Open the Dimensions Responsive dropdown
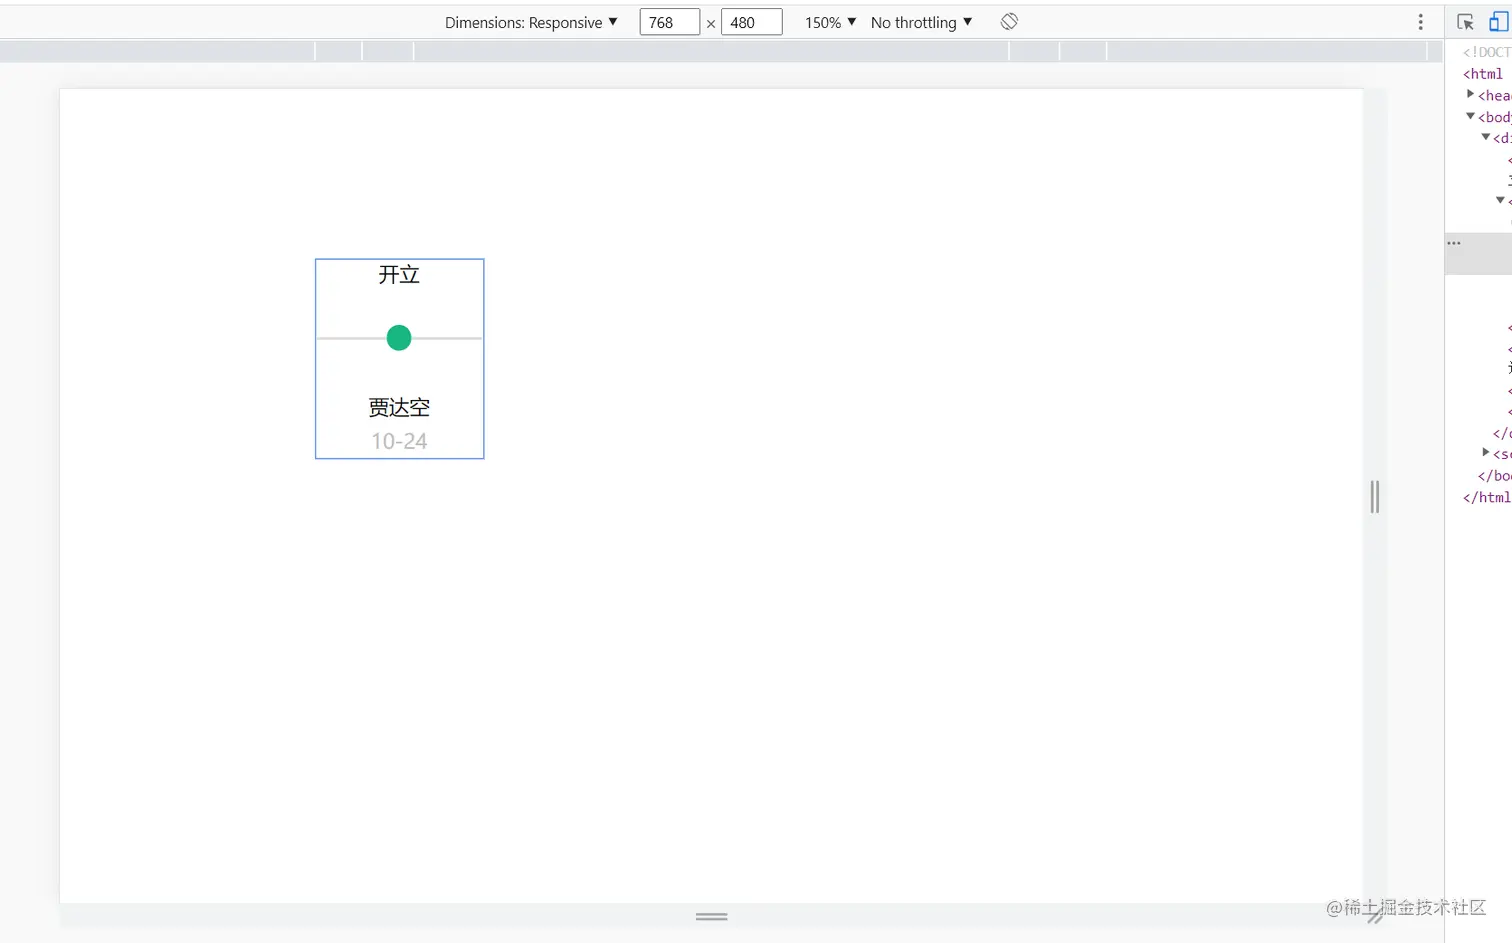Viewport: 1512px width, 943px height. (x=532, y=21)
